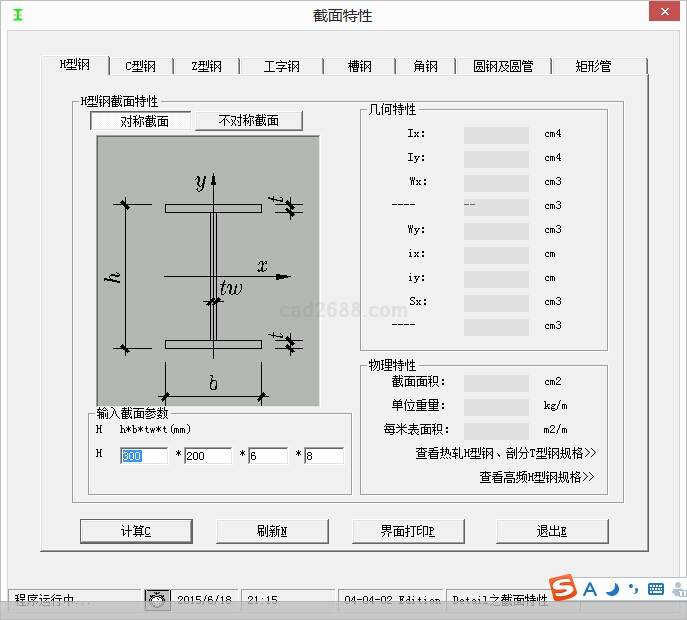Switch to the 圆钢及圆管 tab
This screenshot has width=687, height=620.
[x=503, y=66]
